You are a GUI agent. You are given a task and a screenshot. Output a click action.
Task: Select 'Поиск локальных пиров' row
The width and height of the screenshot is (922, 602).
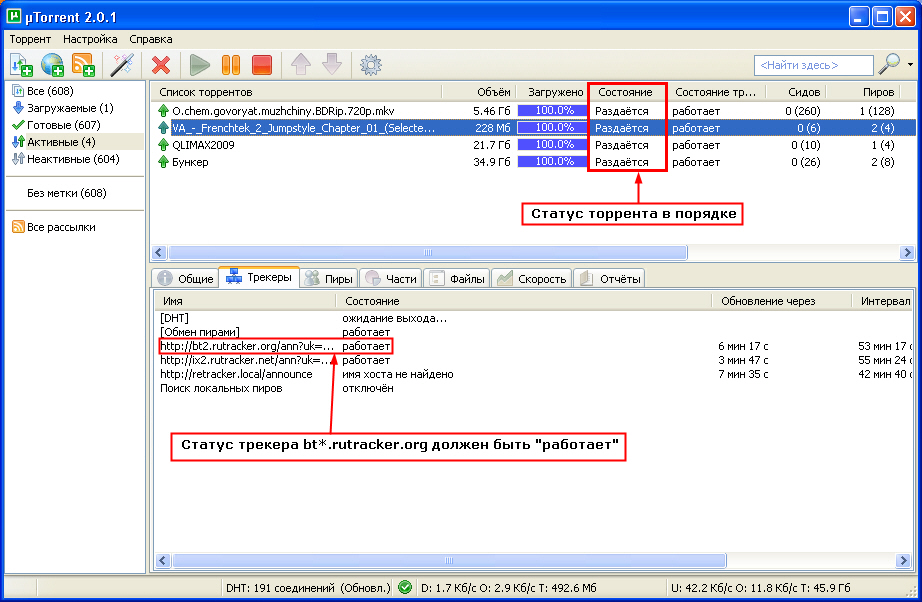point(221,389)
